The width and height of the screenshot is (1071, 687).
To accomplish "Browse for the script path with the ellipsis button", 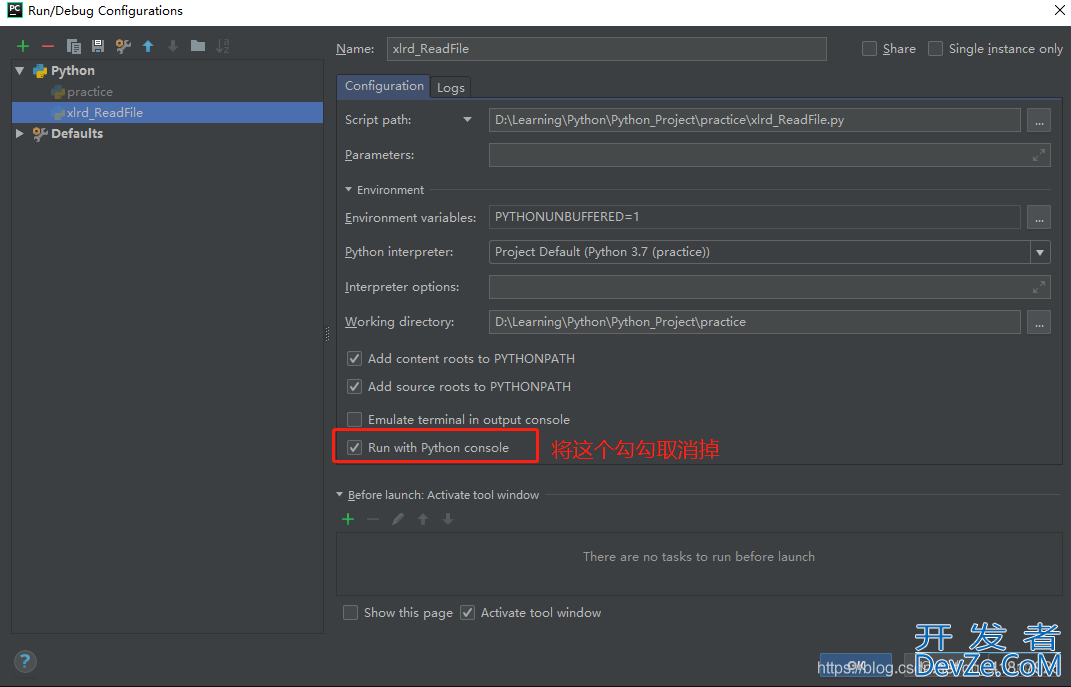I will (x=1039, y=120).
